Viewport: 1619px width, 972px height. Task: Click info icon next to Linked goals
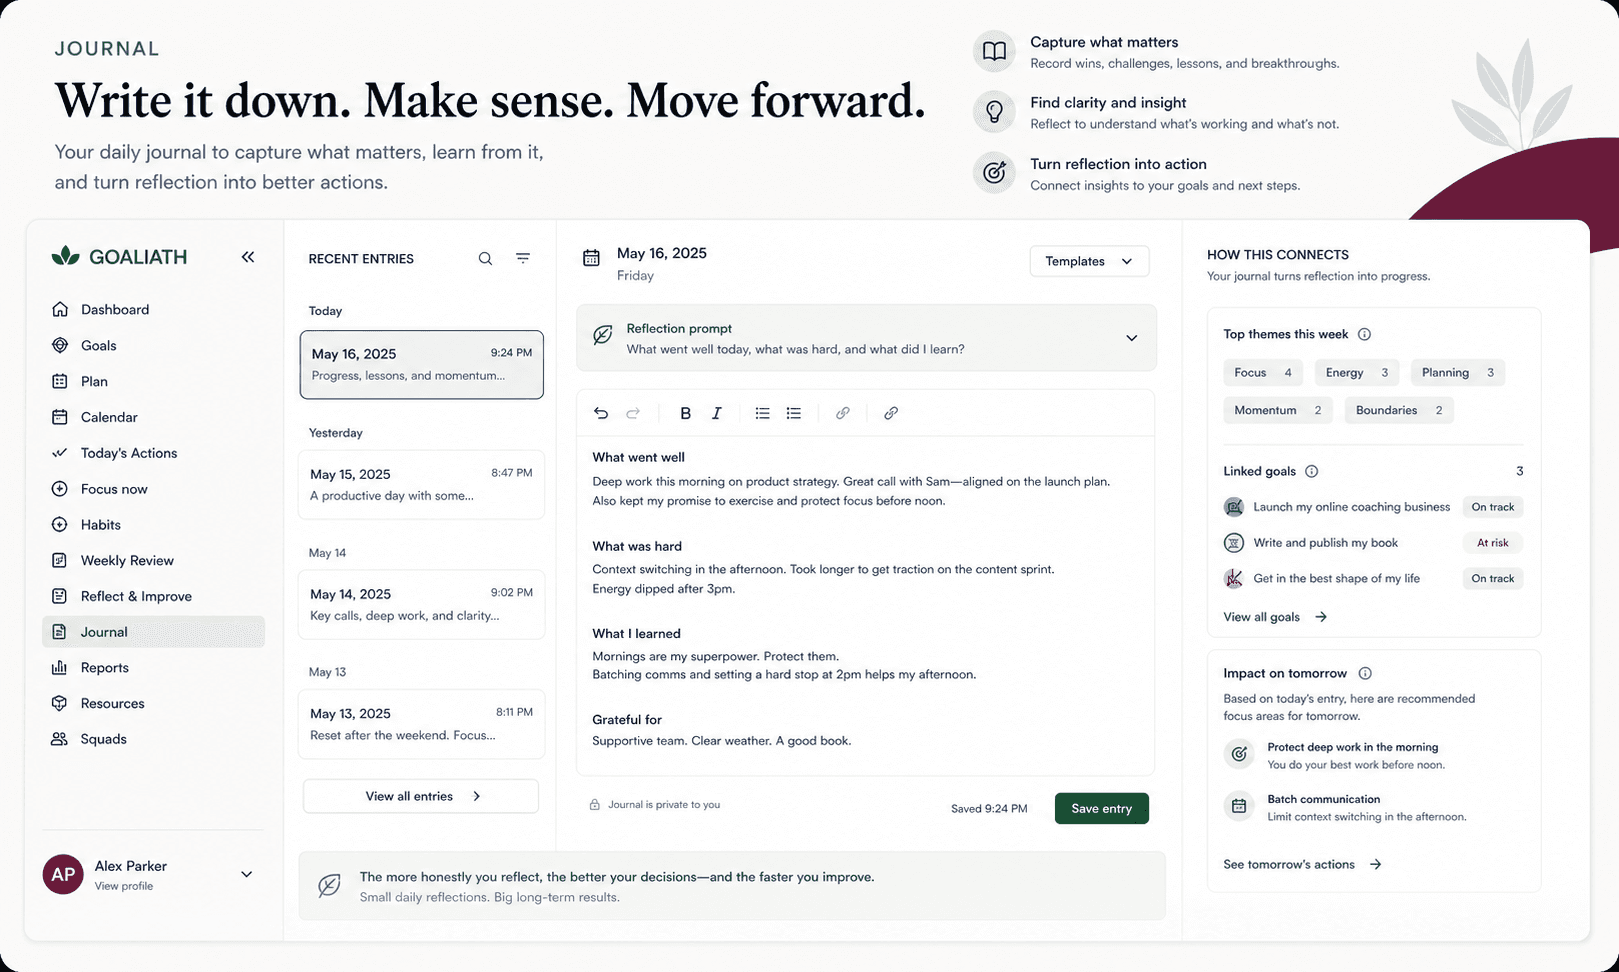1312,471
